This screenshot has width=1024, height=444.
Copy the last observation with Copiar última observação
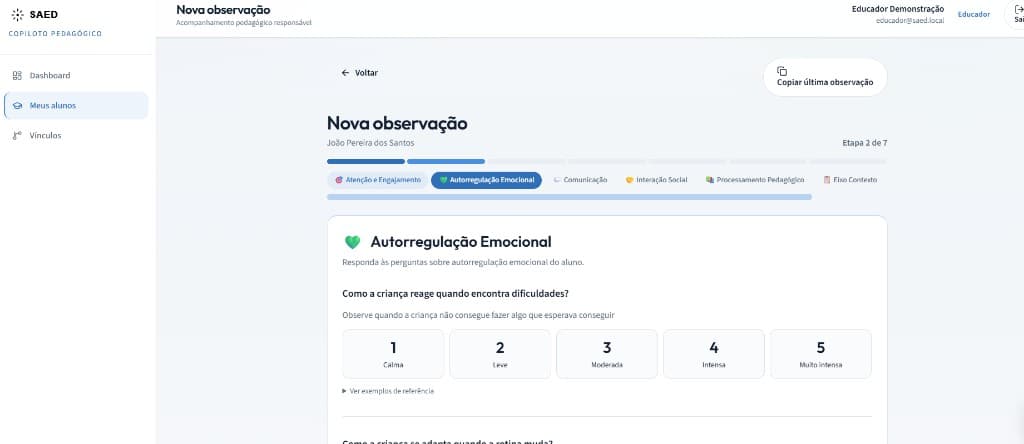(x=825, y=77)
